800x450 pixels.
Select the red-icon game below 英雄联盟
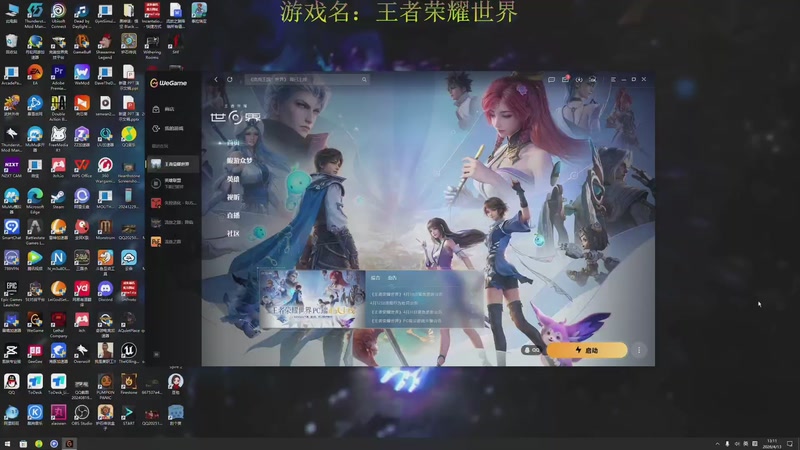[x=172, y=203]
